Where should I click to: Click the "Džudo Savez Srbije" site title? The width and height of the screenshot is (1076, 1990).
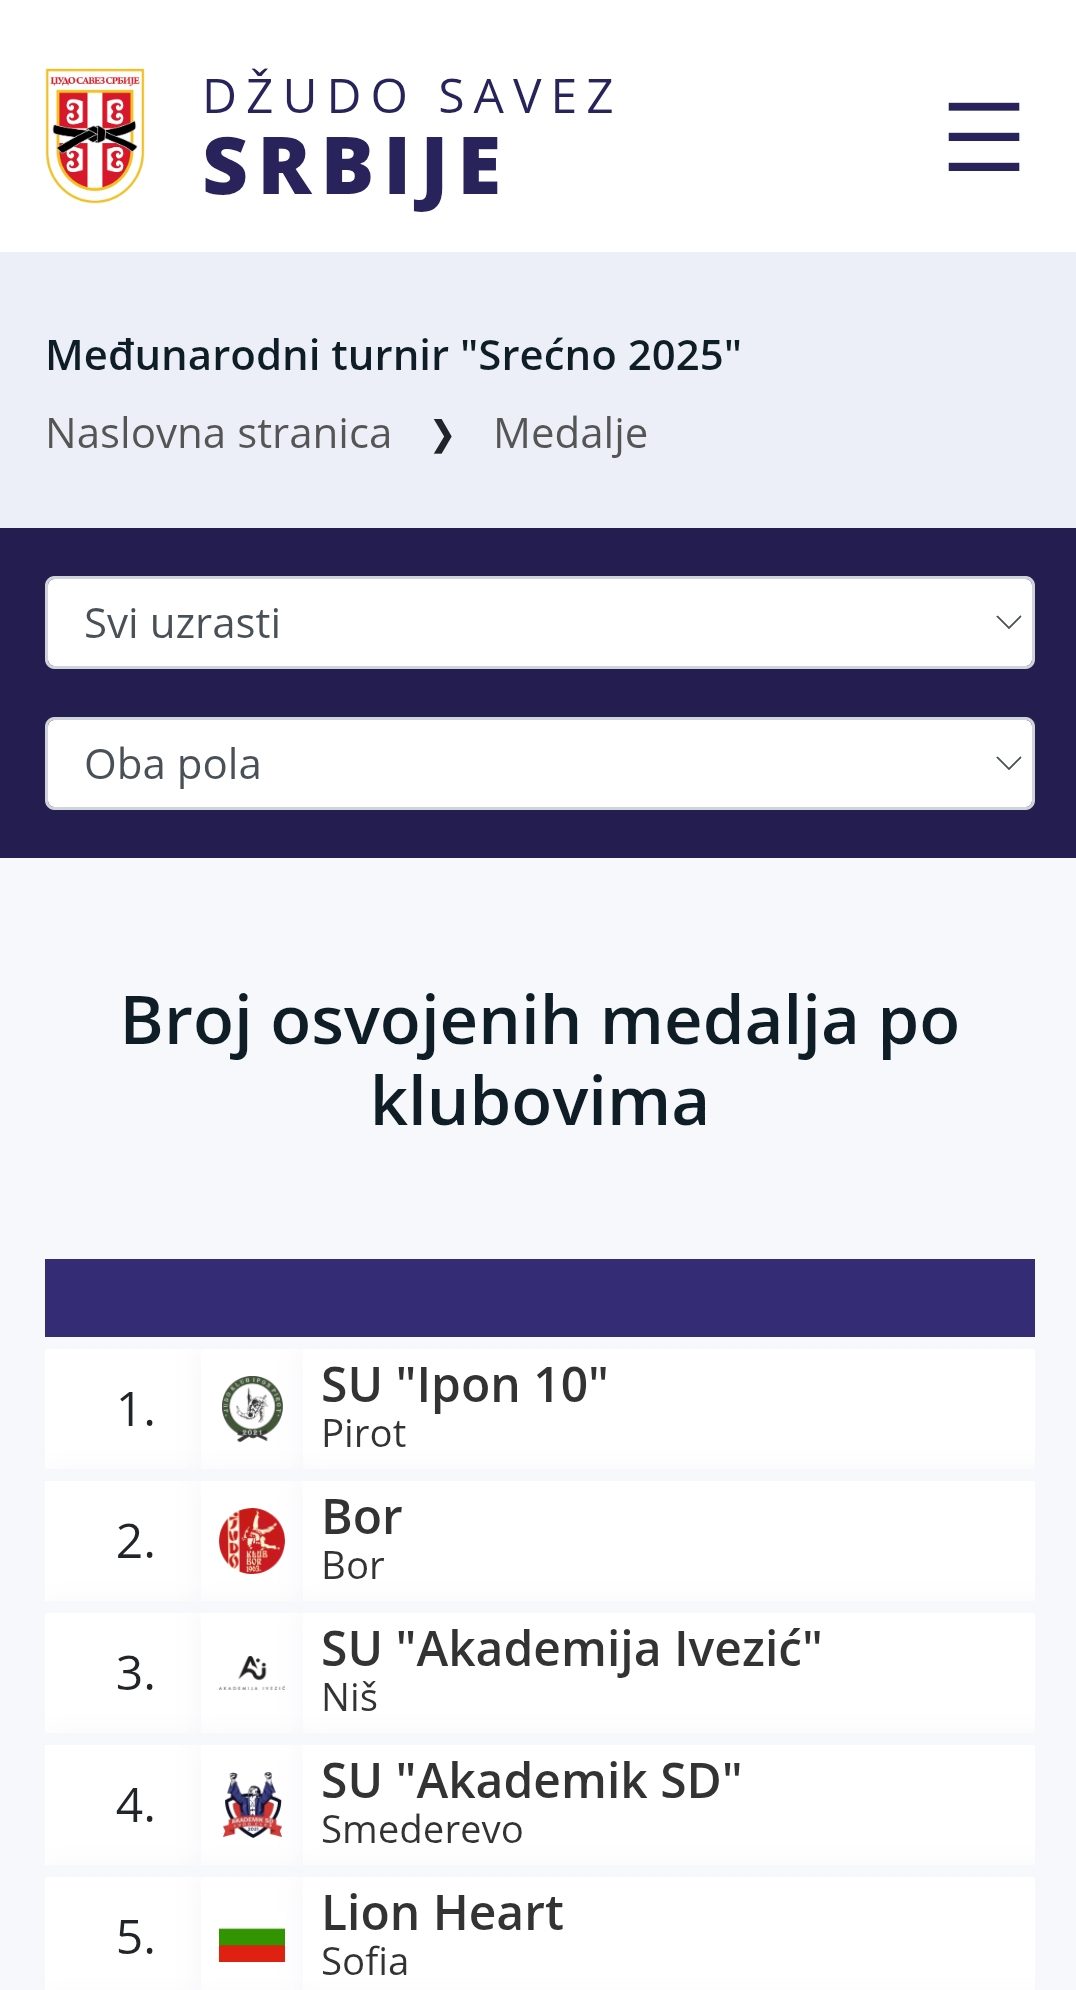tap(409, 137)
